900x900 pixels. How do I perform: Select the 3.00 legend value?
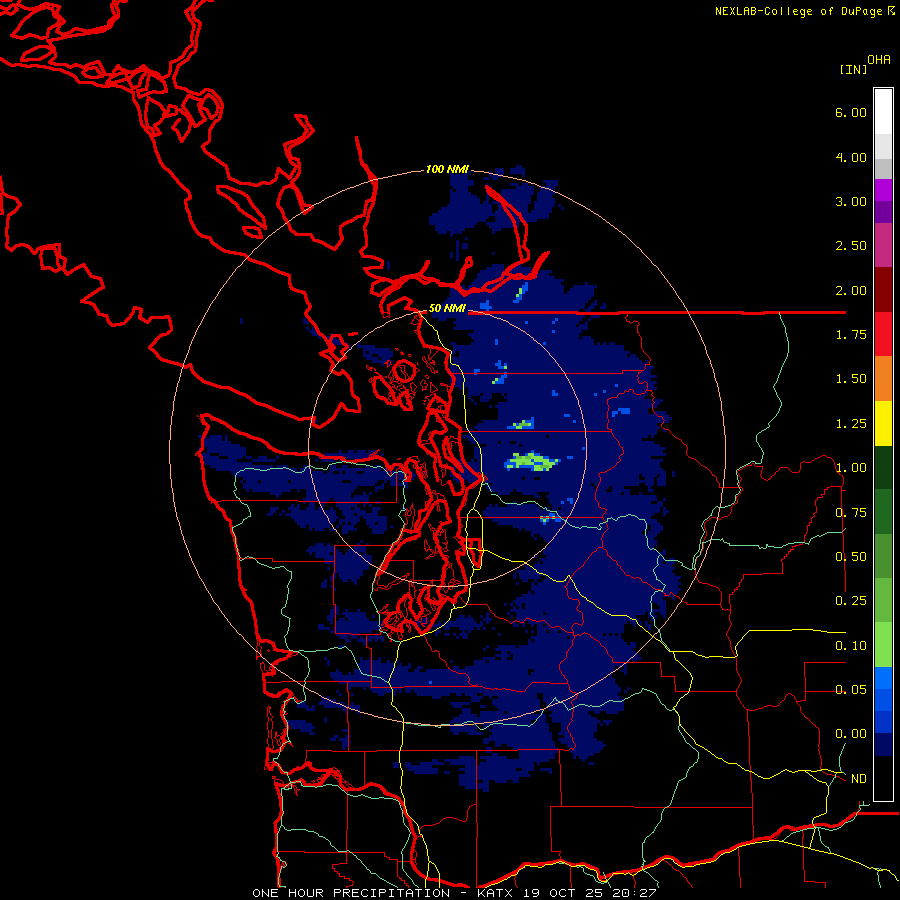(x=851, y=201)
